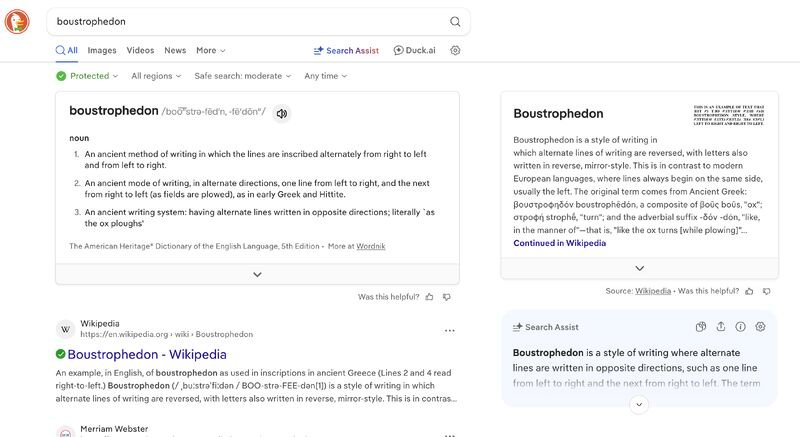Share the Search Assist answer
This screenshot has width=800, height=437.
coord(720,327)
